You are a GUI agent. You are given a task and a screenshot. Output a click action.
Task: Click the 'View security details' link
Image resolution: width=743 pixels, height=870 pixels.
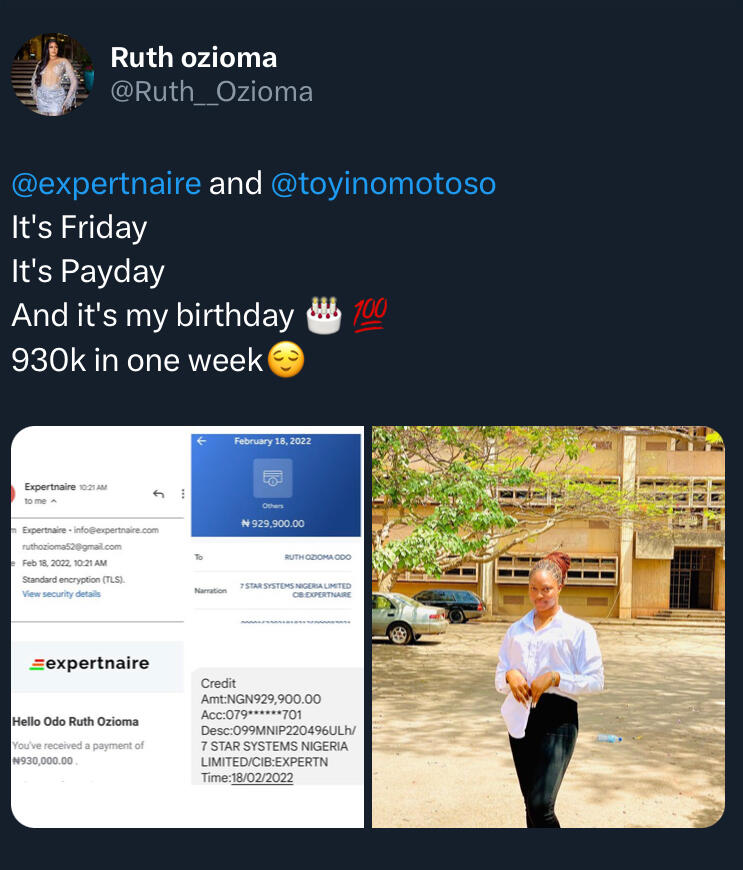[61, 594]
